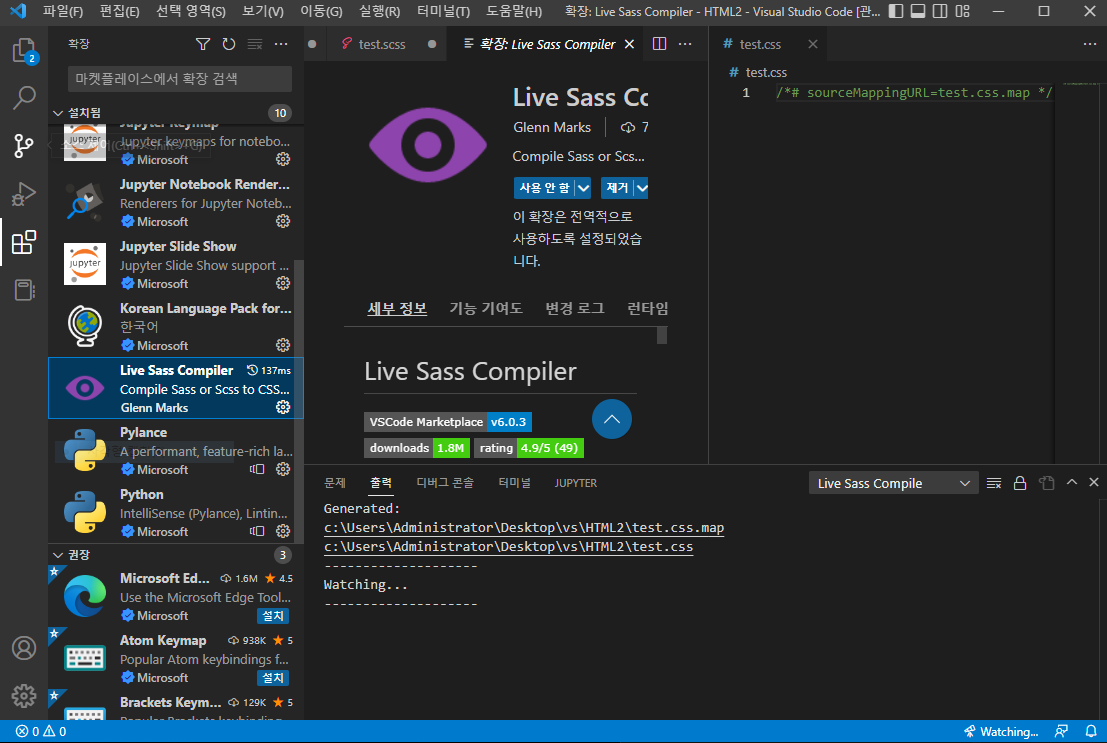Open the Run and Debug view
This screenshot has width=1107, height=743.
click(x=24, y=194)
